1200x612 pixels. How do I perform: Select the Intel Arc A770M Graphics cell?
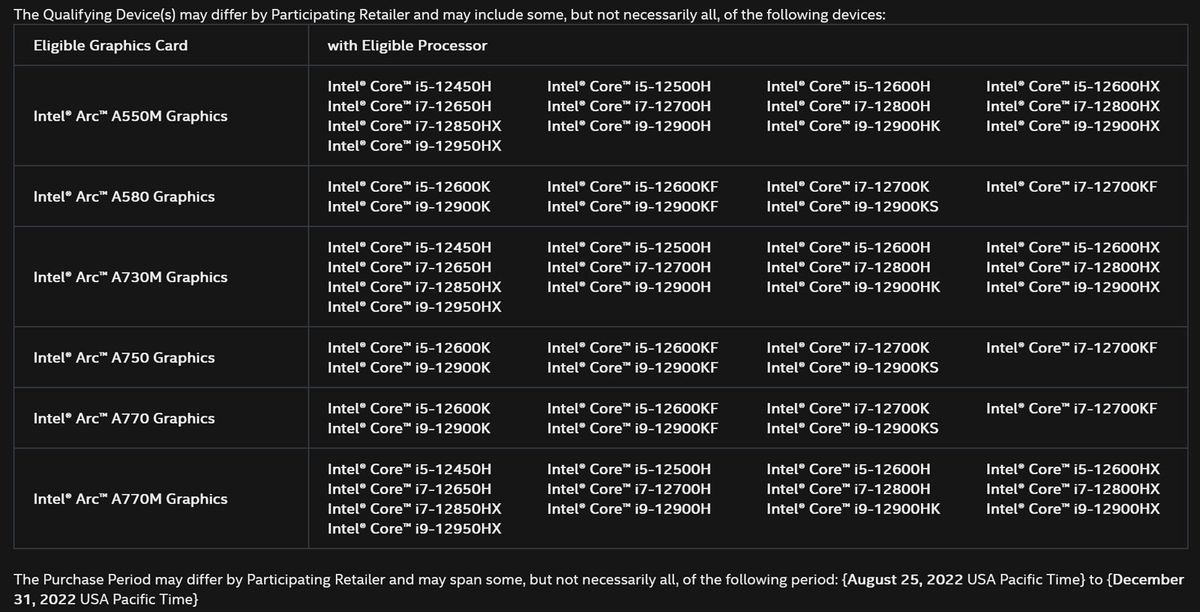(x=130, y=499)
